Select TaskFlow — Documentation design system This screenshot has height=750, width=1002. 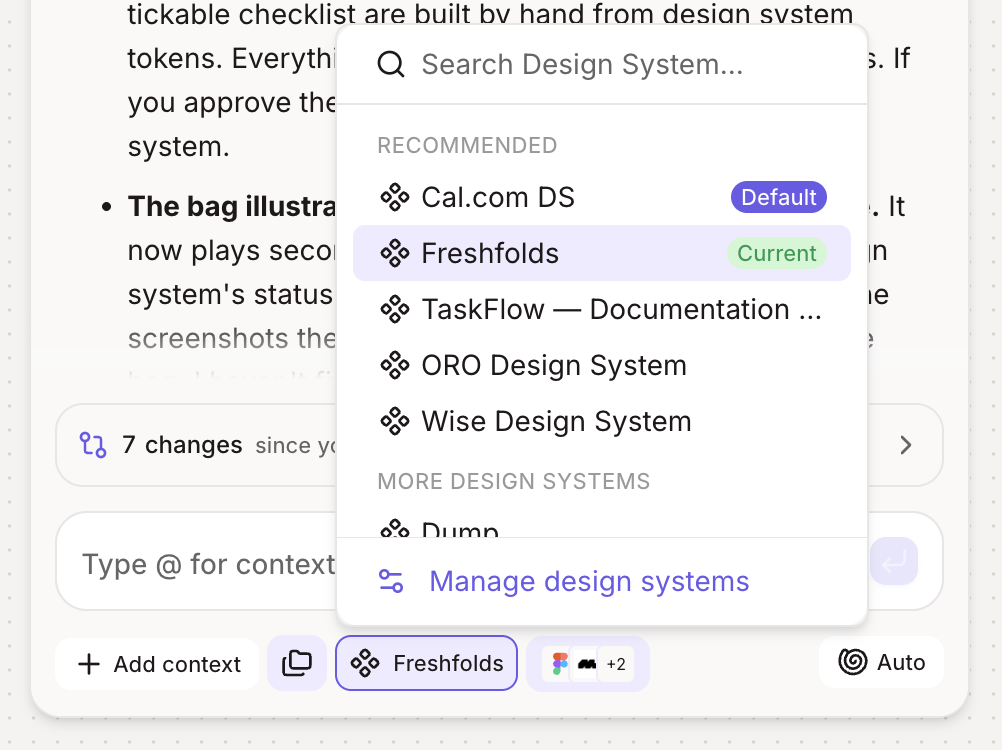tap(602, 309)
